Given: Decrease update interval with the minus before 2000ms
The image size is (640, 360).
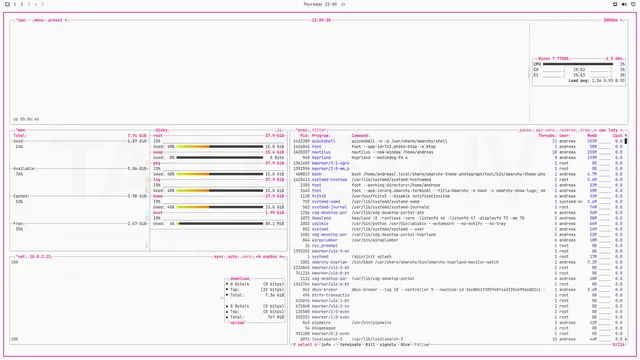Looking at the screenshot, I should click(x=600, y=20).
